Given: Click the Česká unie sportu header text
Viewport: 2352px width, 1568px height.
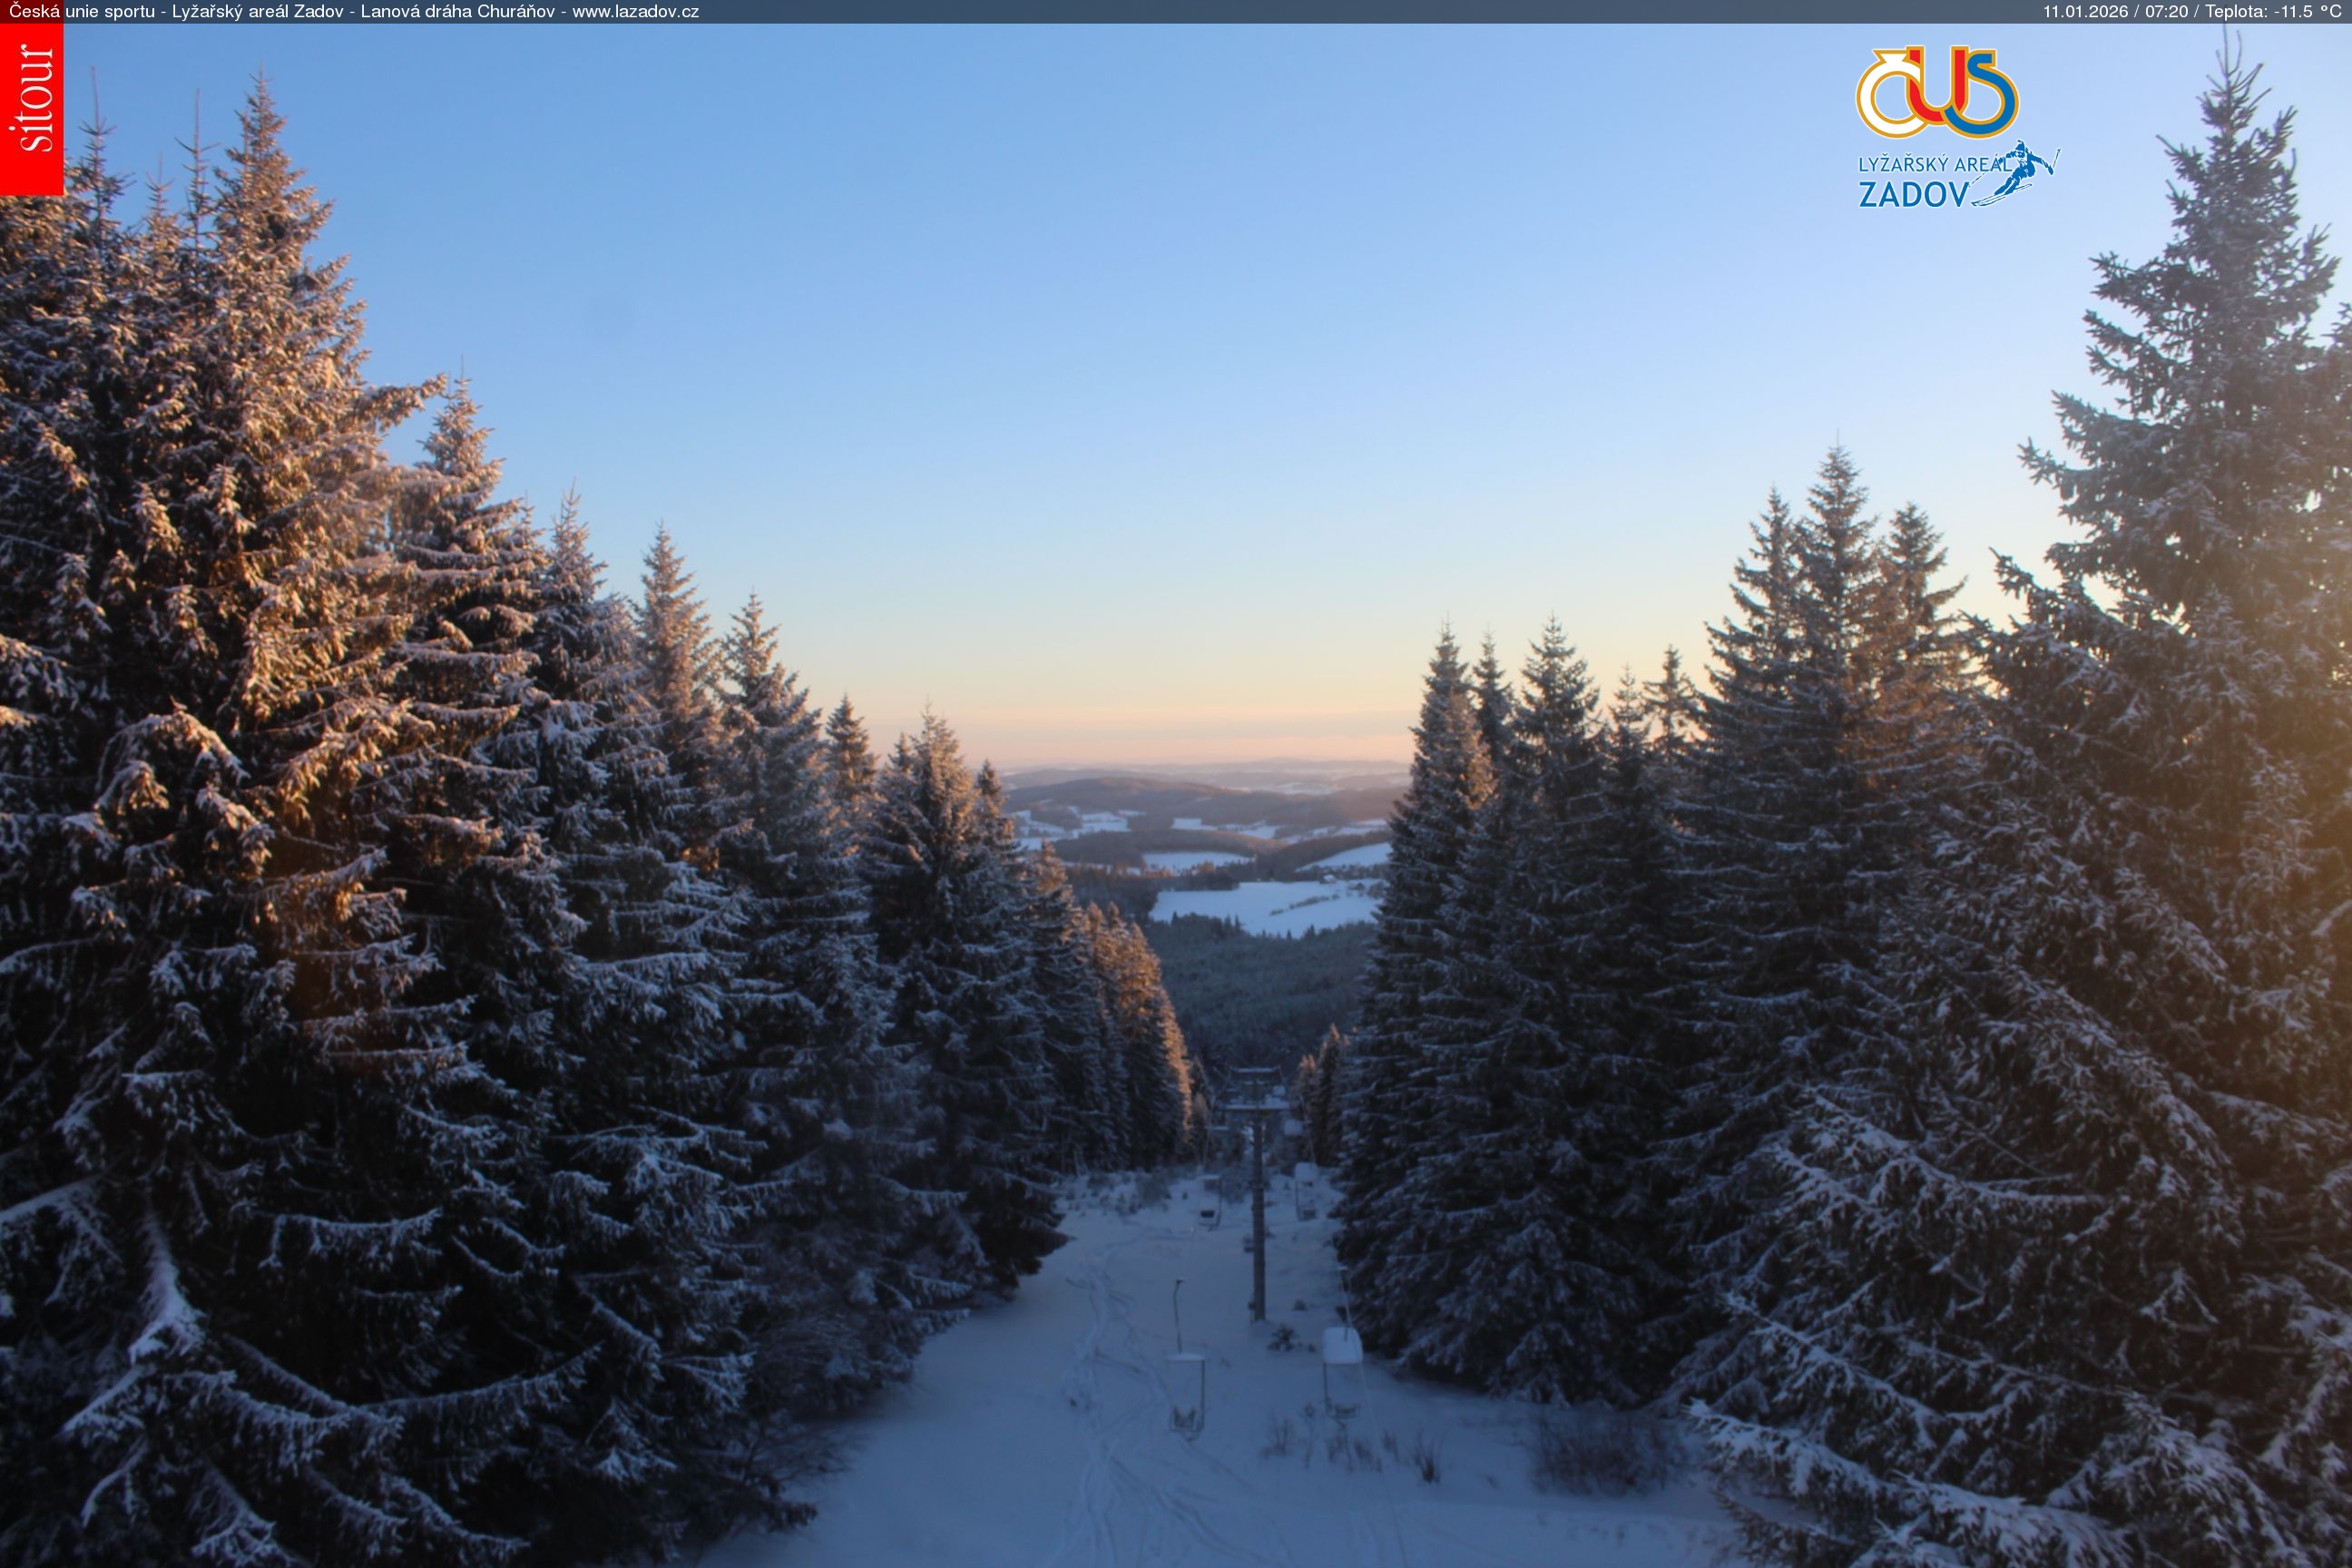Looking at the screenshot, I should 81,12.
